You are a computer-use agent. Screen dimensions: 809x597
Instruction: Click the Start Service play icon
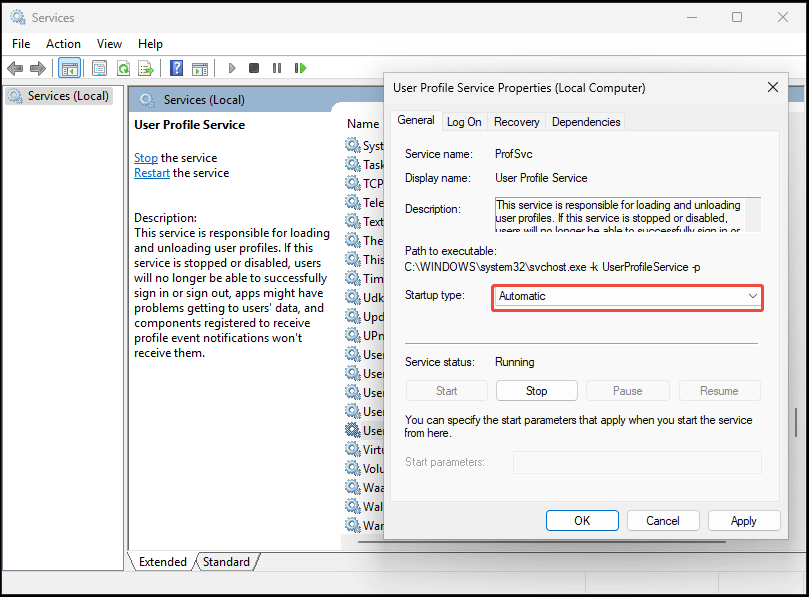tap(232, 68)
